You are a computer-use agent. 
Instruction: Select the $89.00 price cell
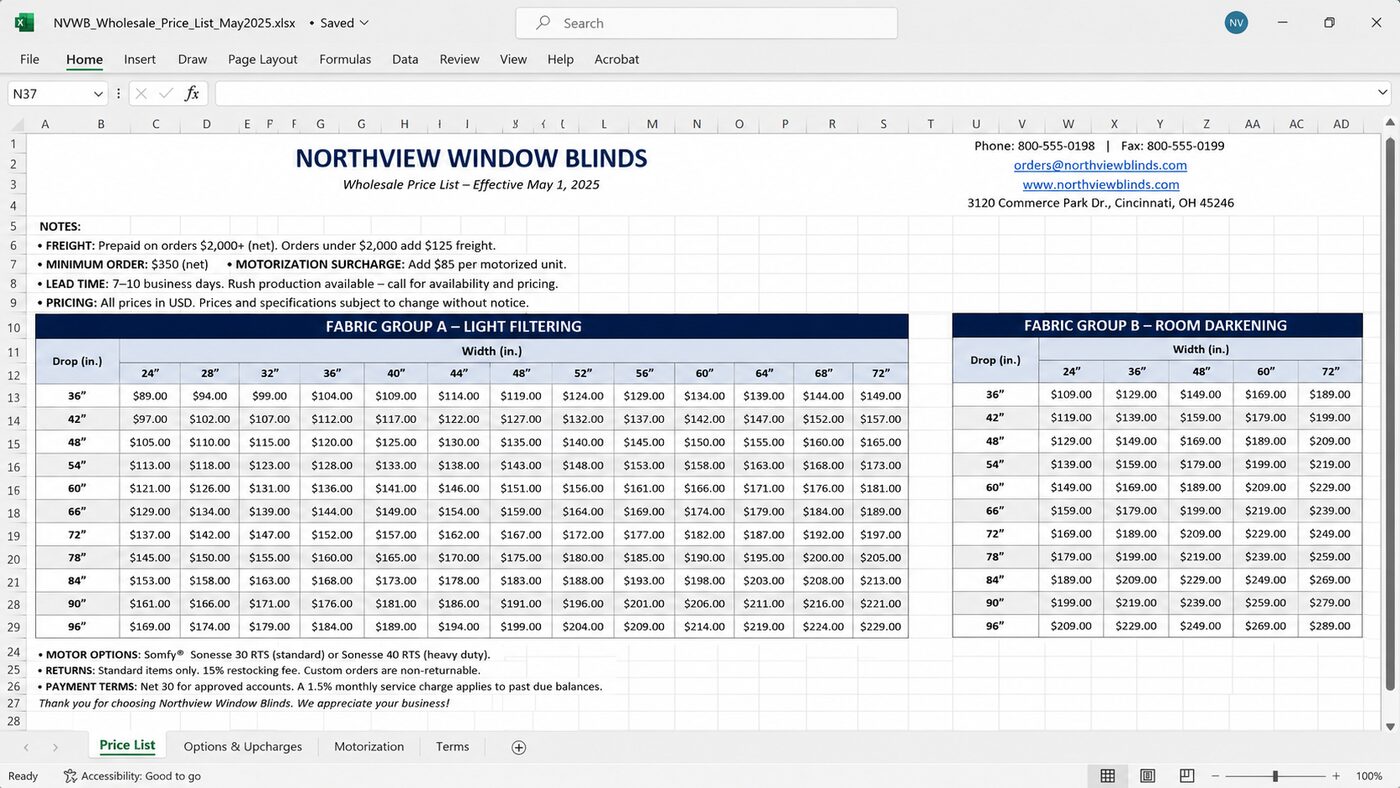[150, 396]
